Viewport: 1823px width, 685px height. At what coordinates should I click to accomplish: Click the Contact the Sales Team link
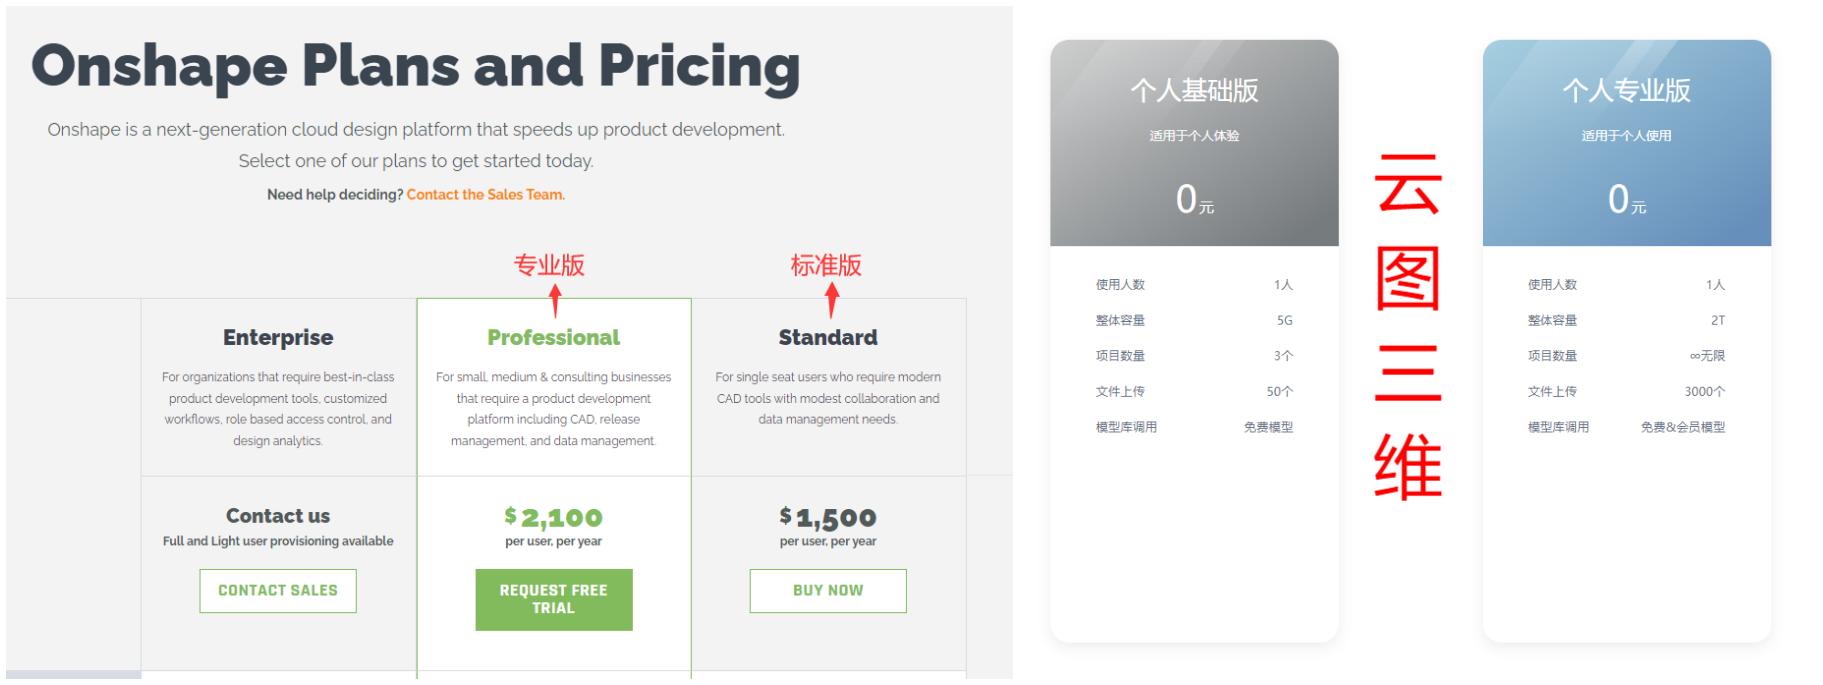pyautogui.click(x=485, y=195)
